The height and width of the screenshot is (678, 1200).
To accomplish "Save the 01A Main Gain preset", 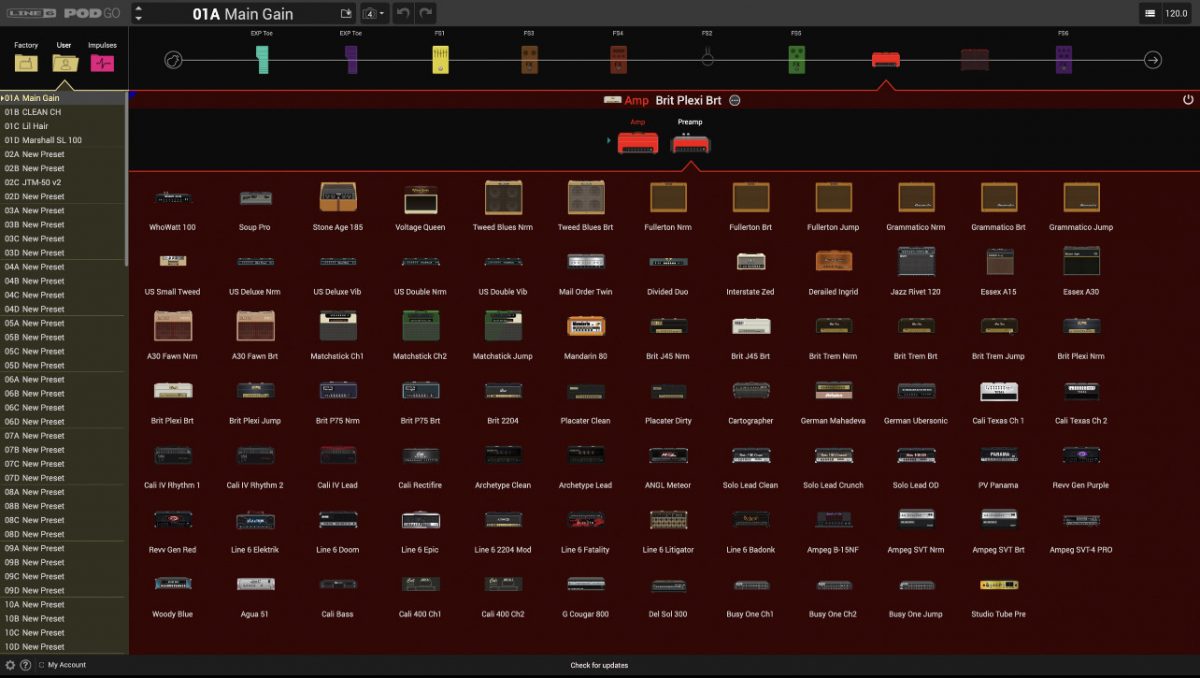I will [346, 13].
